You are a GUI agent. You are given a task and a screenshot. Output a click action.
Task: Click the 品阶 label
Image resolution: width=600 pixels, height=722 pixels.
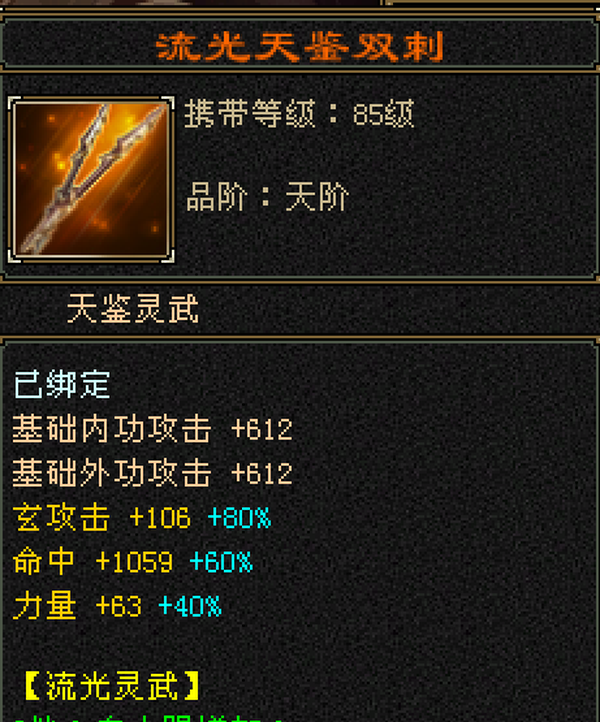coord(216,197)
